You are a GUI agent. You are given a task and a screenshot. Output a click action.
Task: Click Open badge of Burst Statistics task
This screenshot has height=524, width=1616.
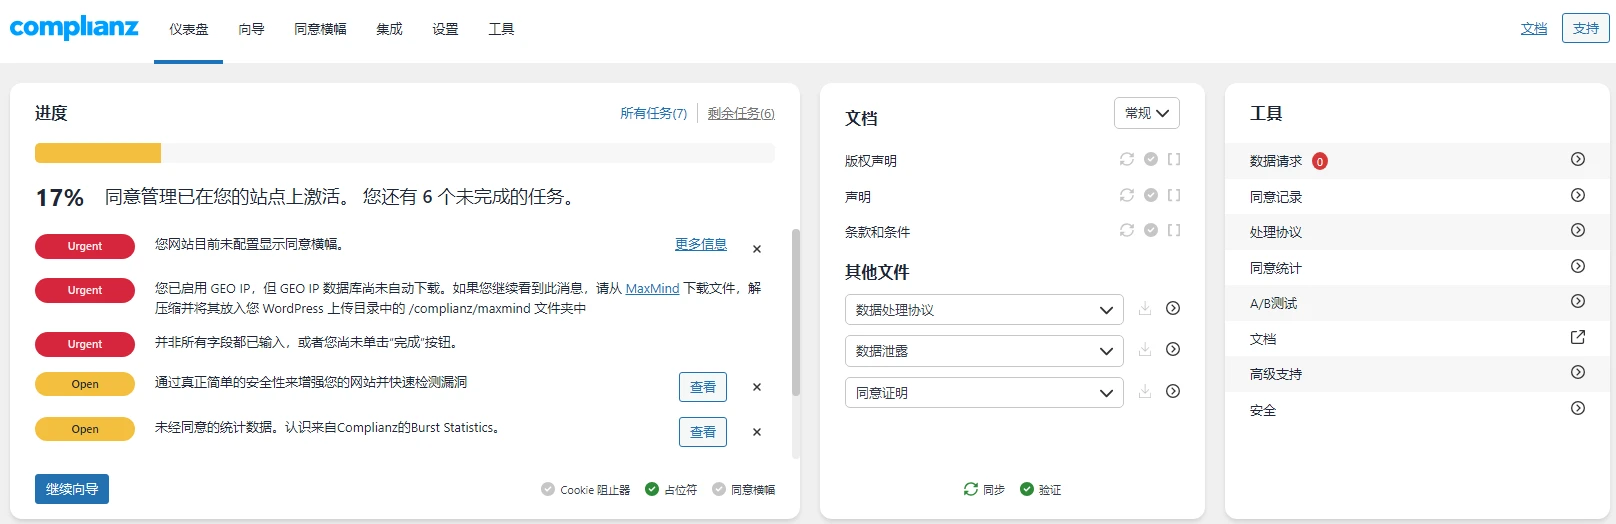point(85,429)
